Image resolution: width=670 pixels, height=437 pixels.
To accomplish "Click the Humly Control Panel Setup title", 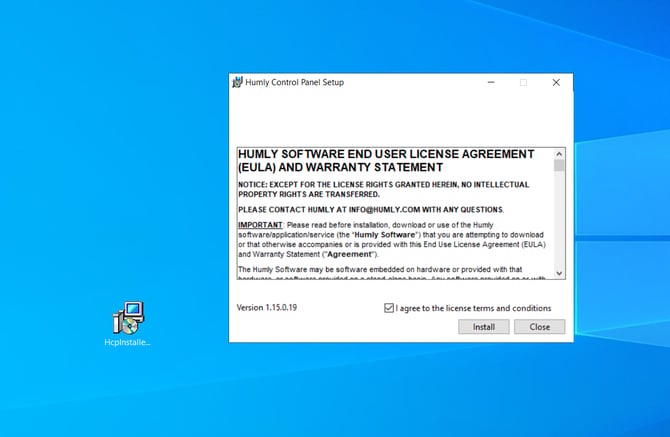I will (x=294, y=82).
